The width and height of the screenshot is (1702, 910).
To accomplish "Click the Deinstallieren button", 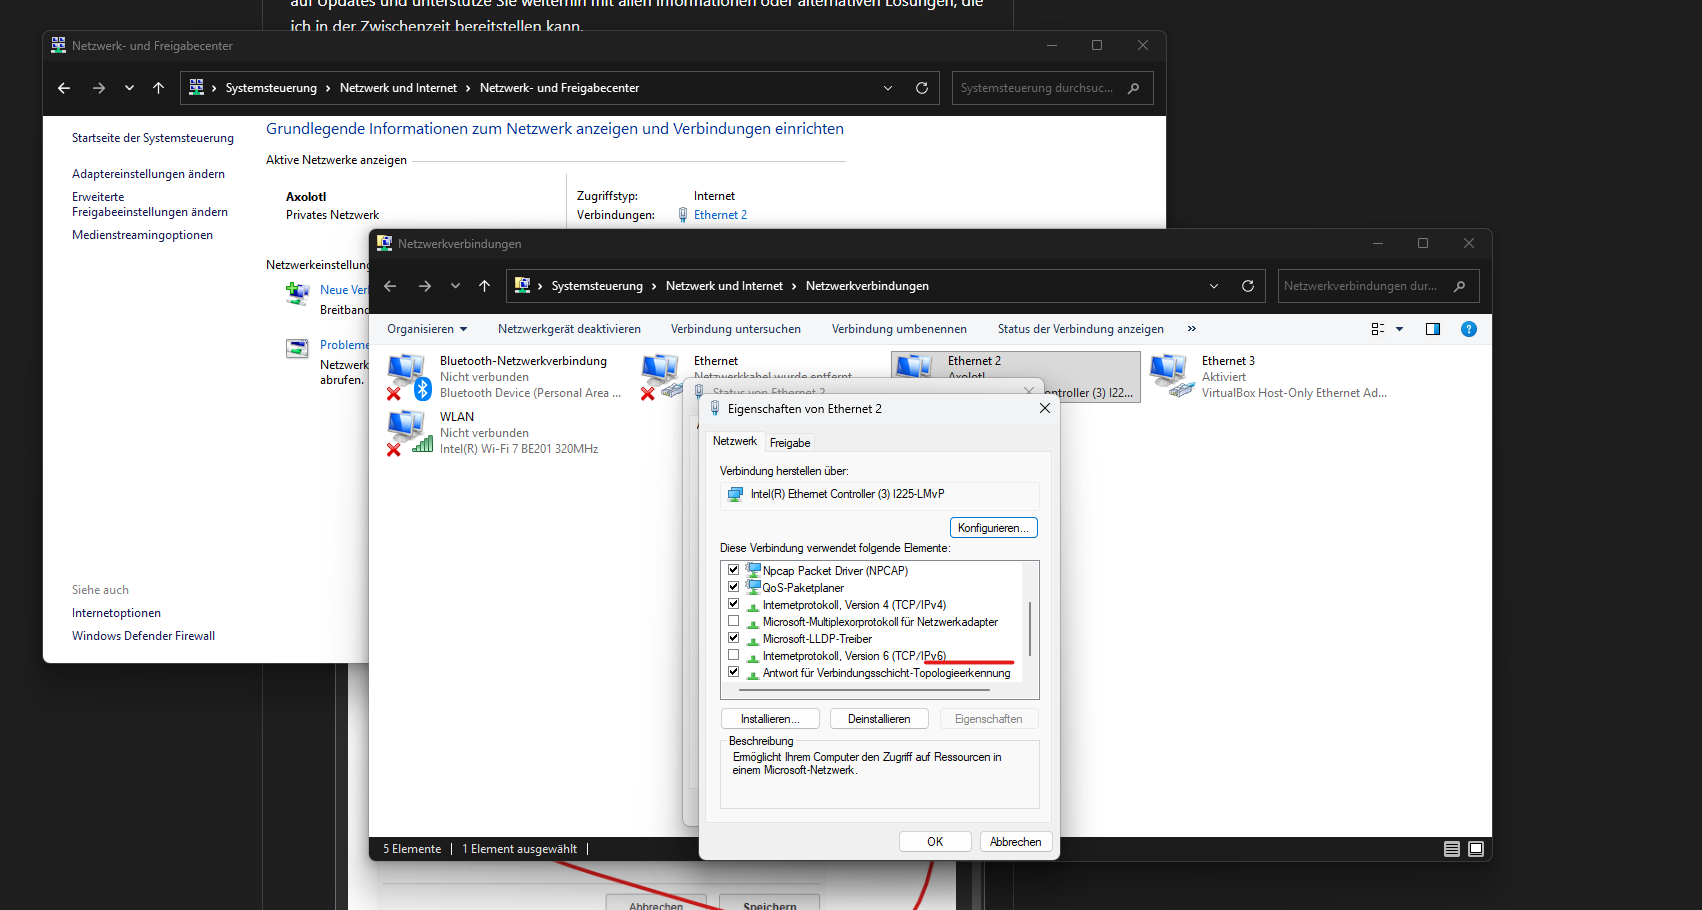I will pos(879,719).
